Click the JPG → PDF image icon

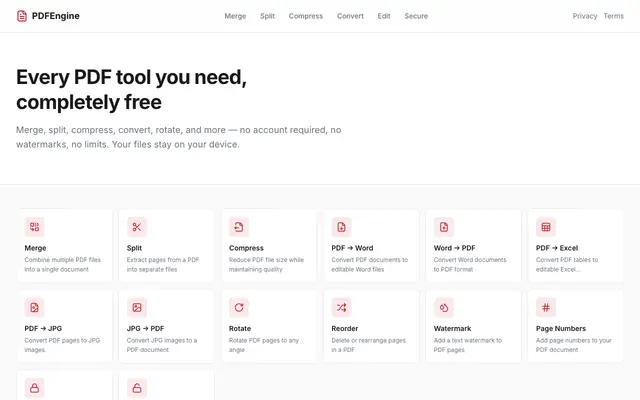click(137, 307)
